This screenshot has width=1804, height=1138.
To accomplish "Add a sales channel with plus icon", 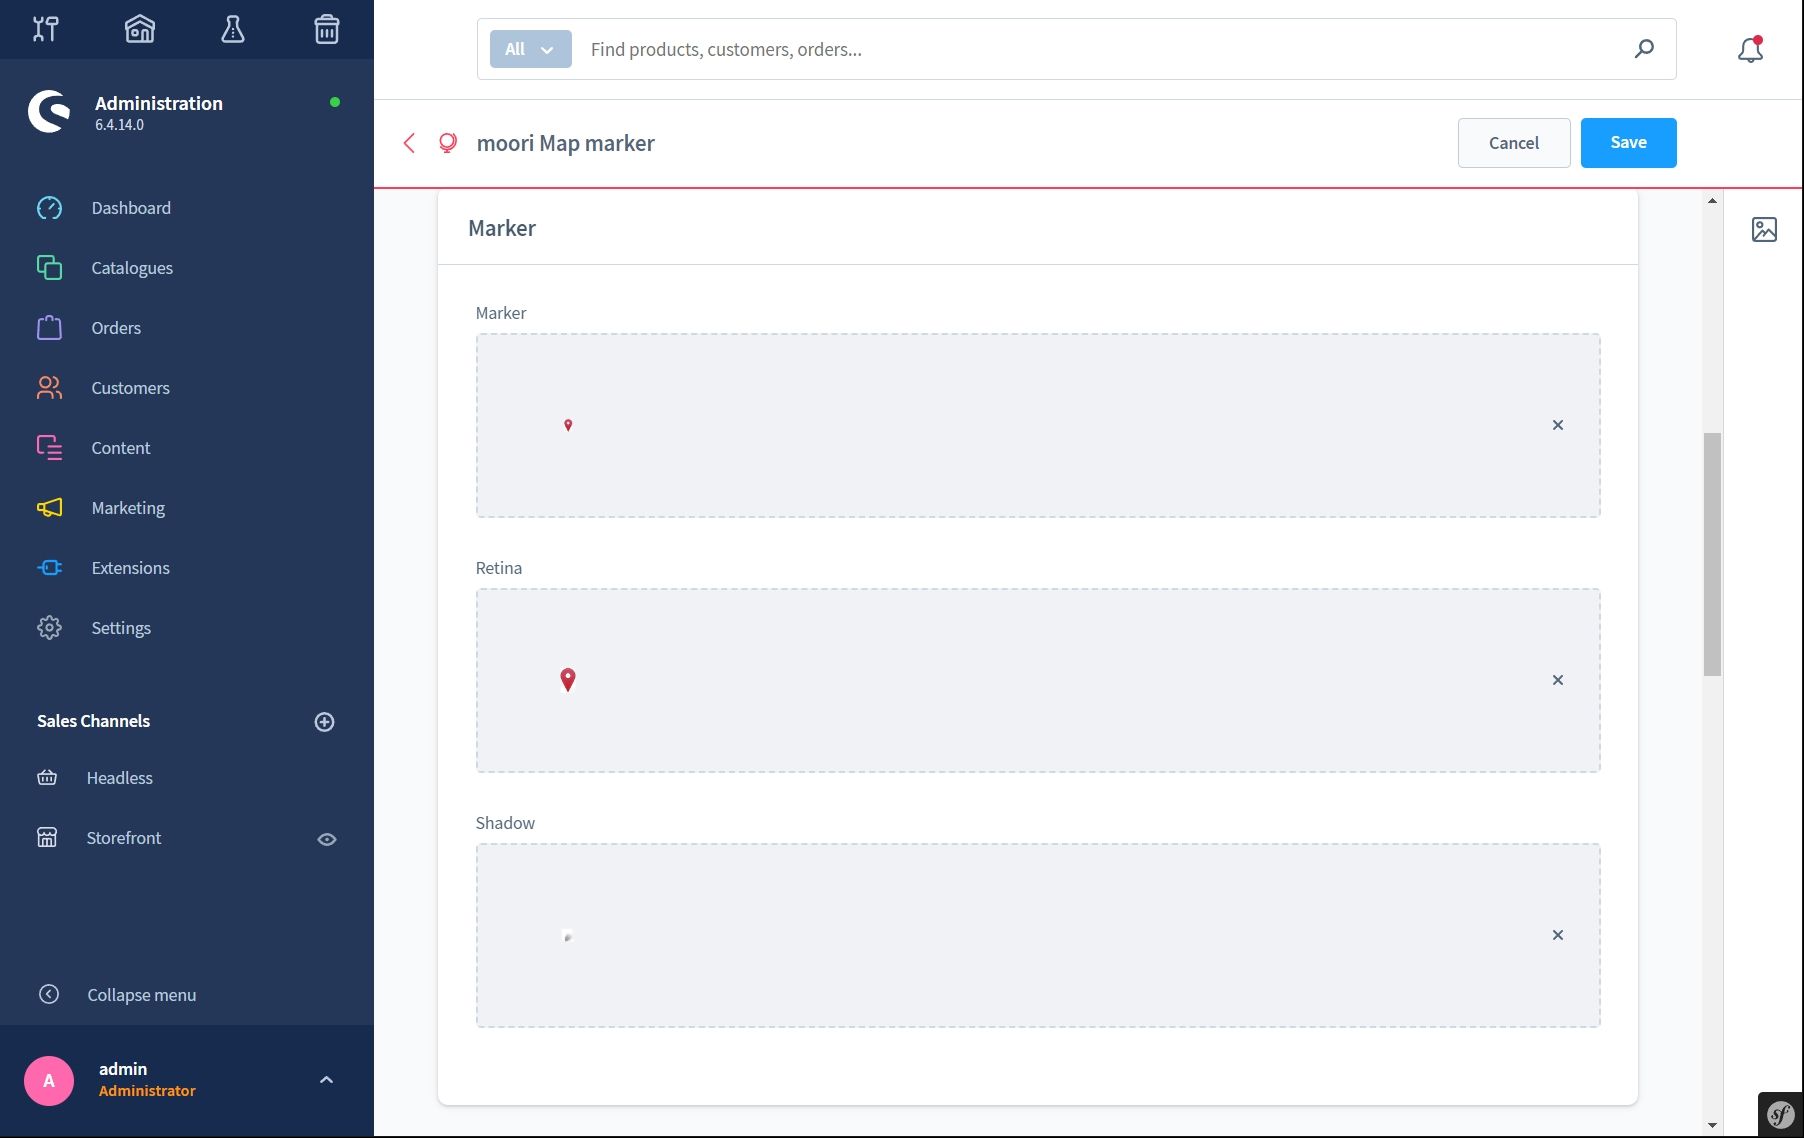I will point(324,722).
